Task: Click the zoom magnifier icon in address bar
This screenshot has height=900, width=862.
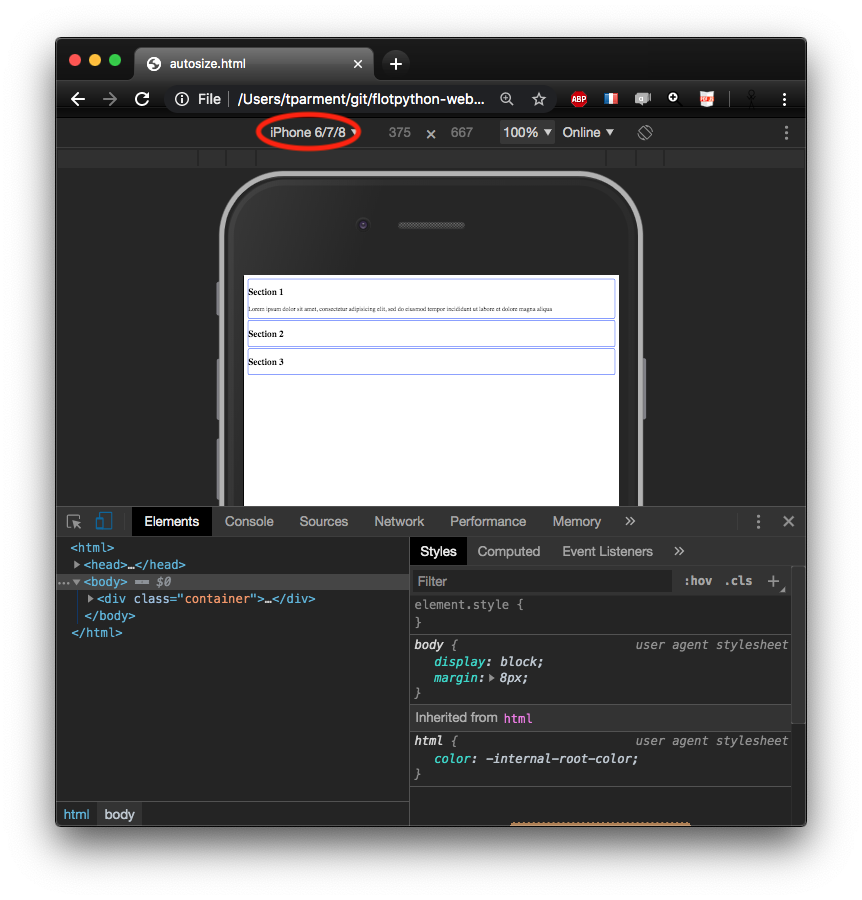Action: click(507, 99)
